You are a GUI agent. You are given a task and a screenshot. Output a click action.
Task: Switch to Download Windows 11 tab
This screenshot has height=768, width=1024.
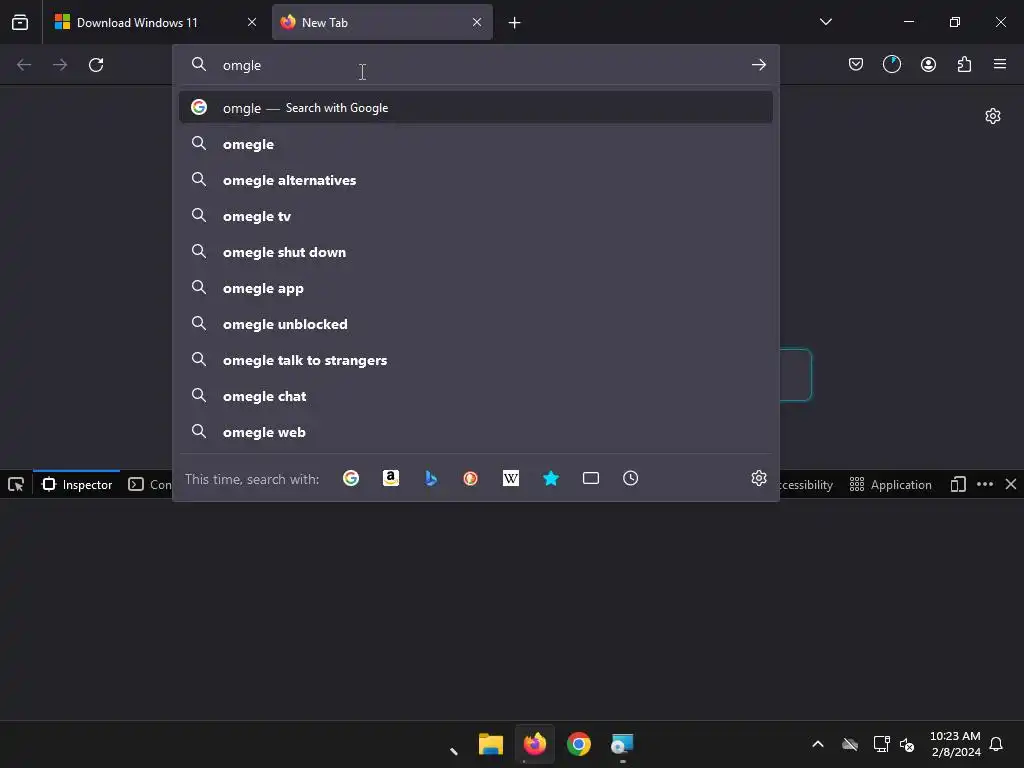click(155, 22)
